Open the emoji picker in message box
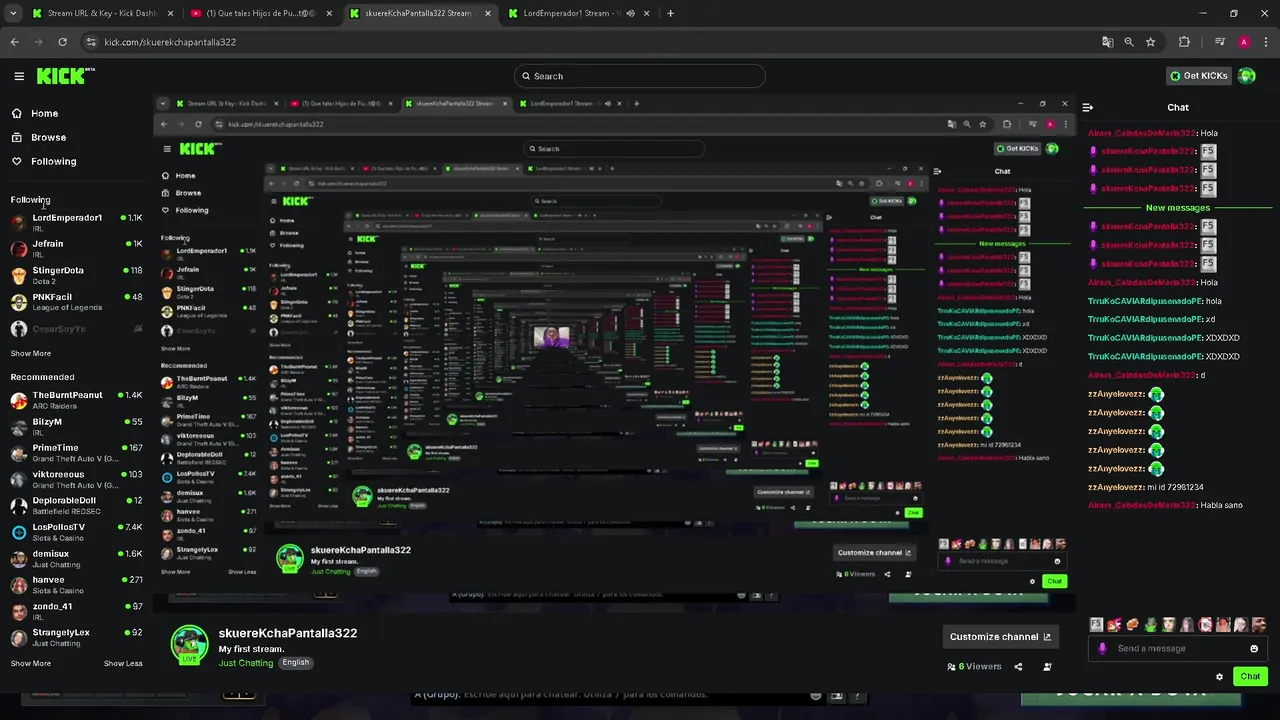The width and height of the screenshot is (1280, 720). (x=1254, y=649)
